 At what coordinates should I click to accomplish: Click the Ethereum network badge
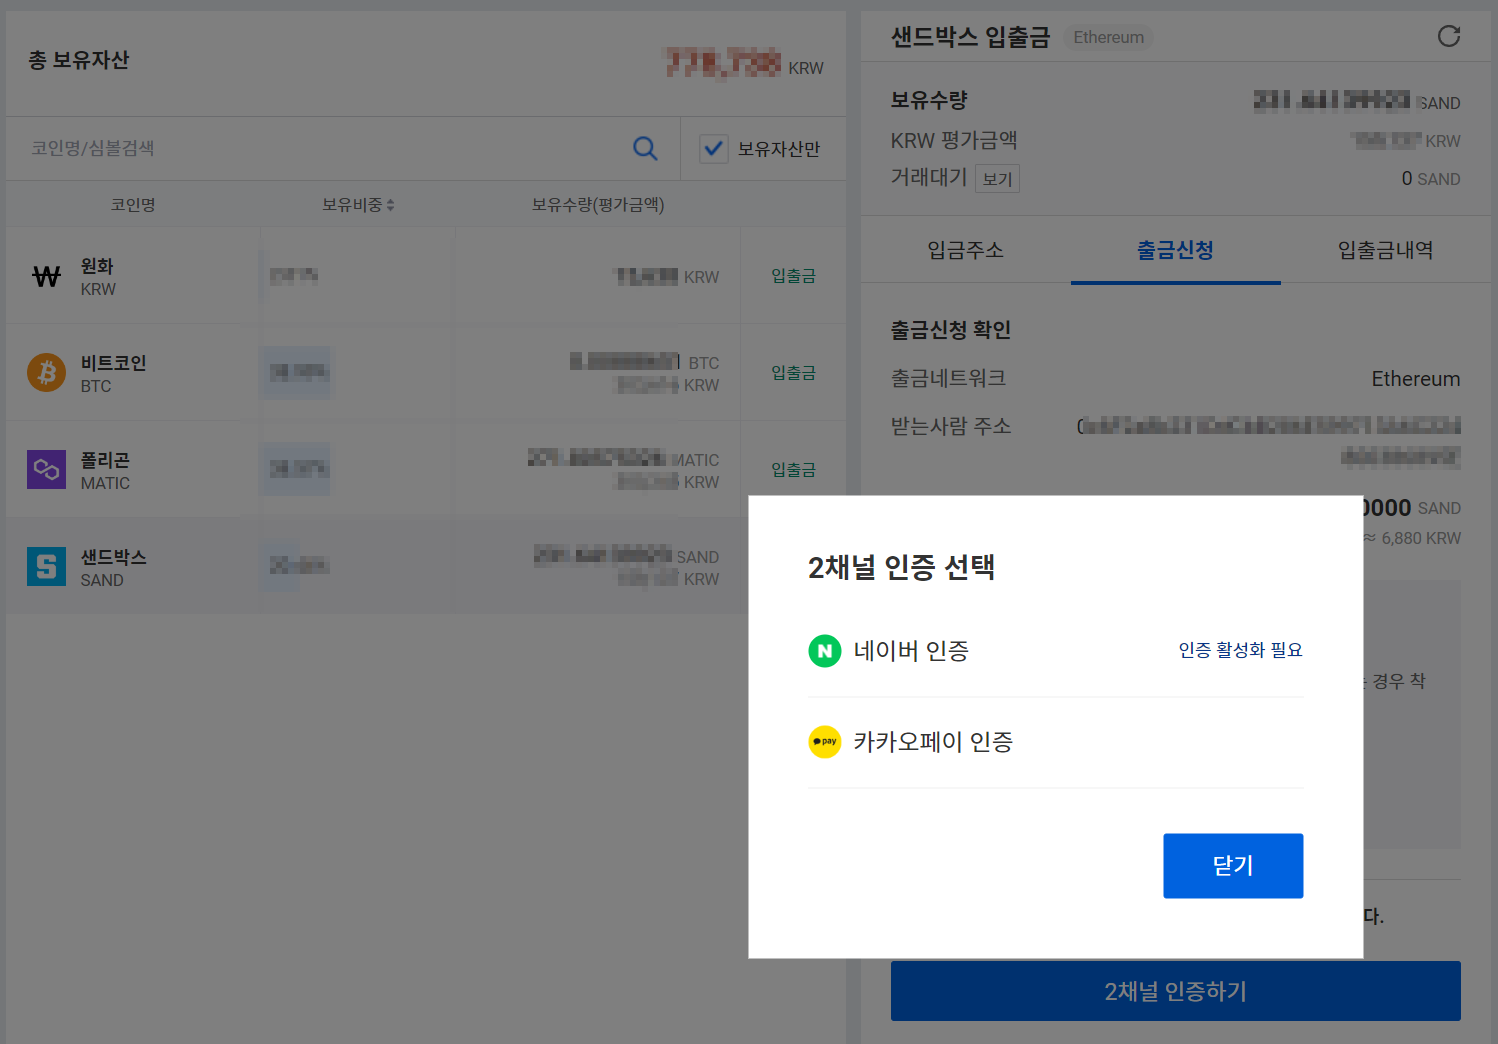tap(1108, 37)
